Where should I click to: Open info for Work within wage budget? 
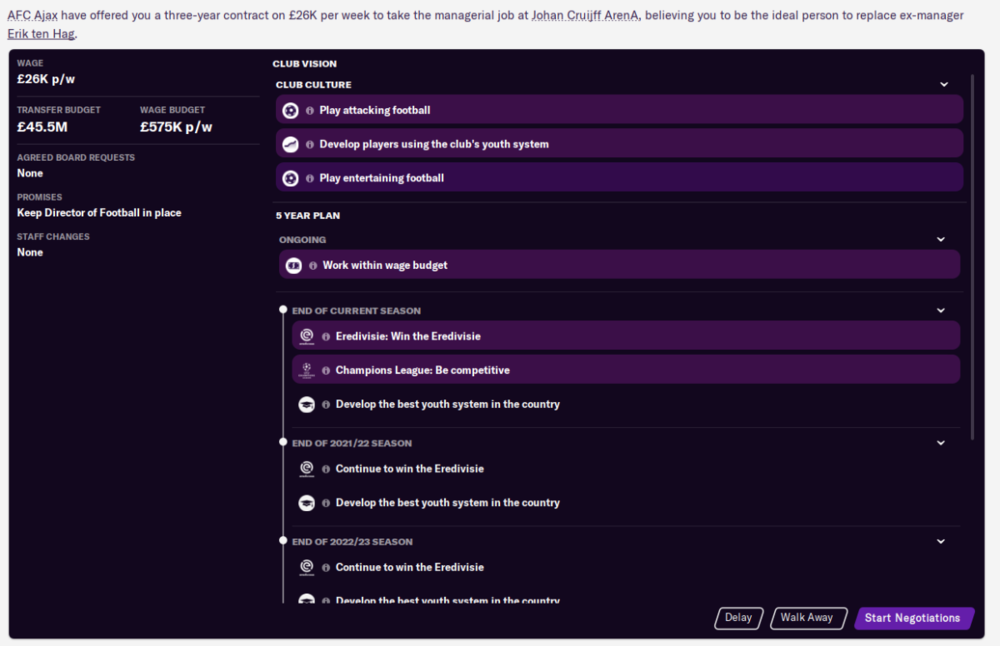pos(313,265)
